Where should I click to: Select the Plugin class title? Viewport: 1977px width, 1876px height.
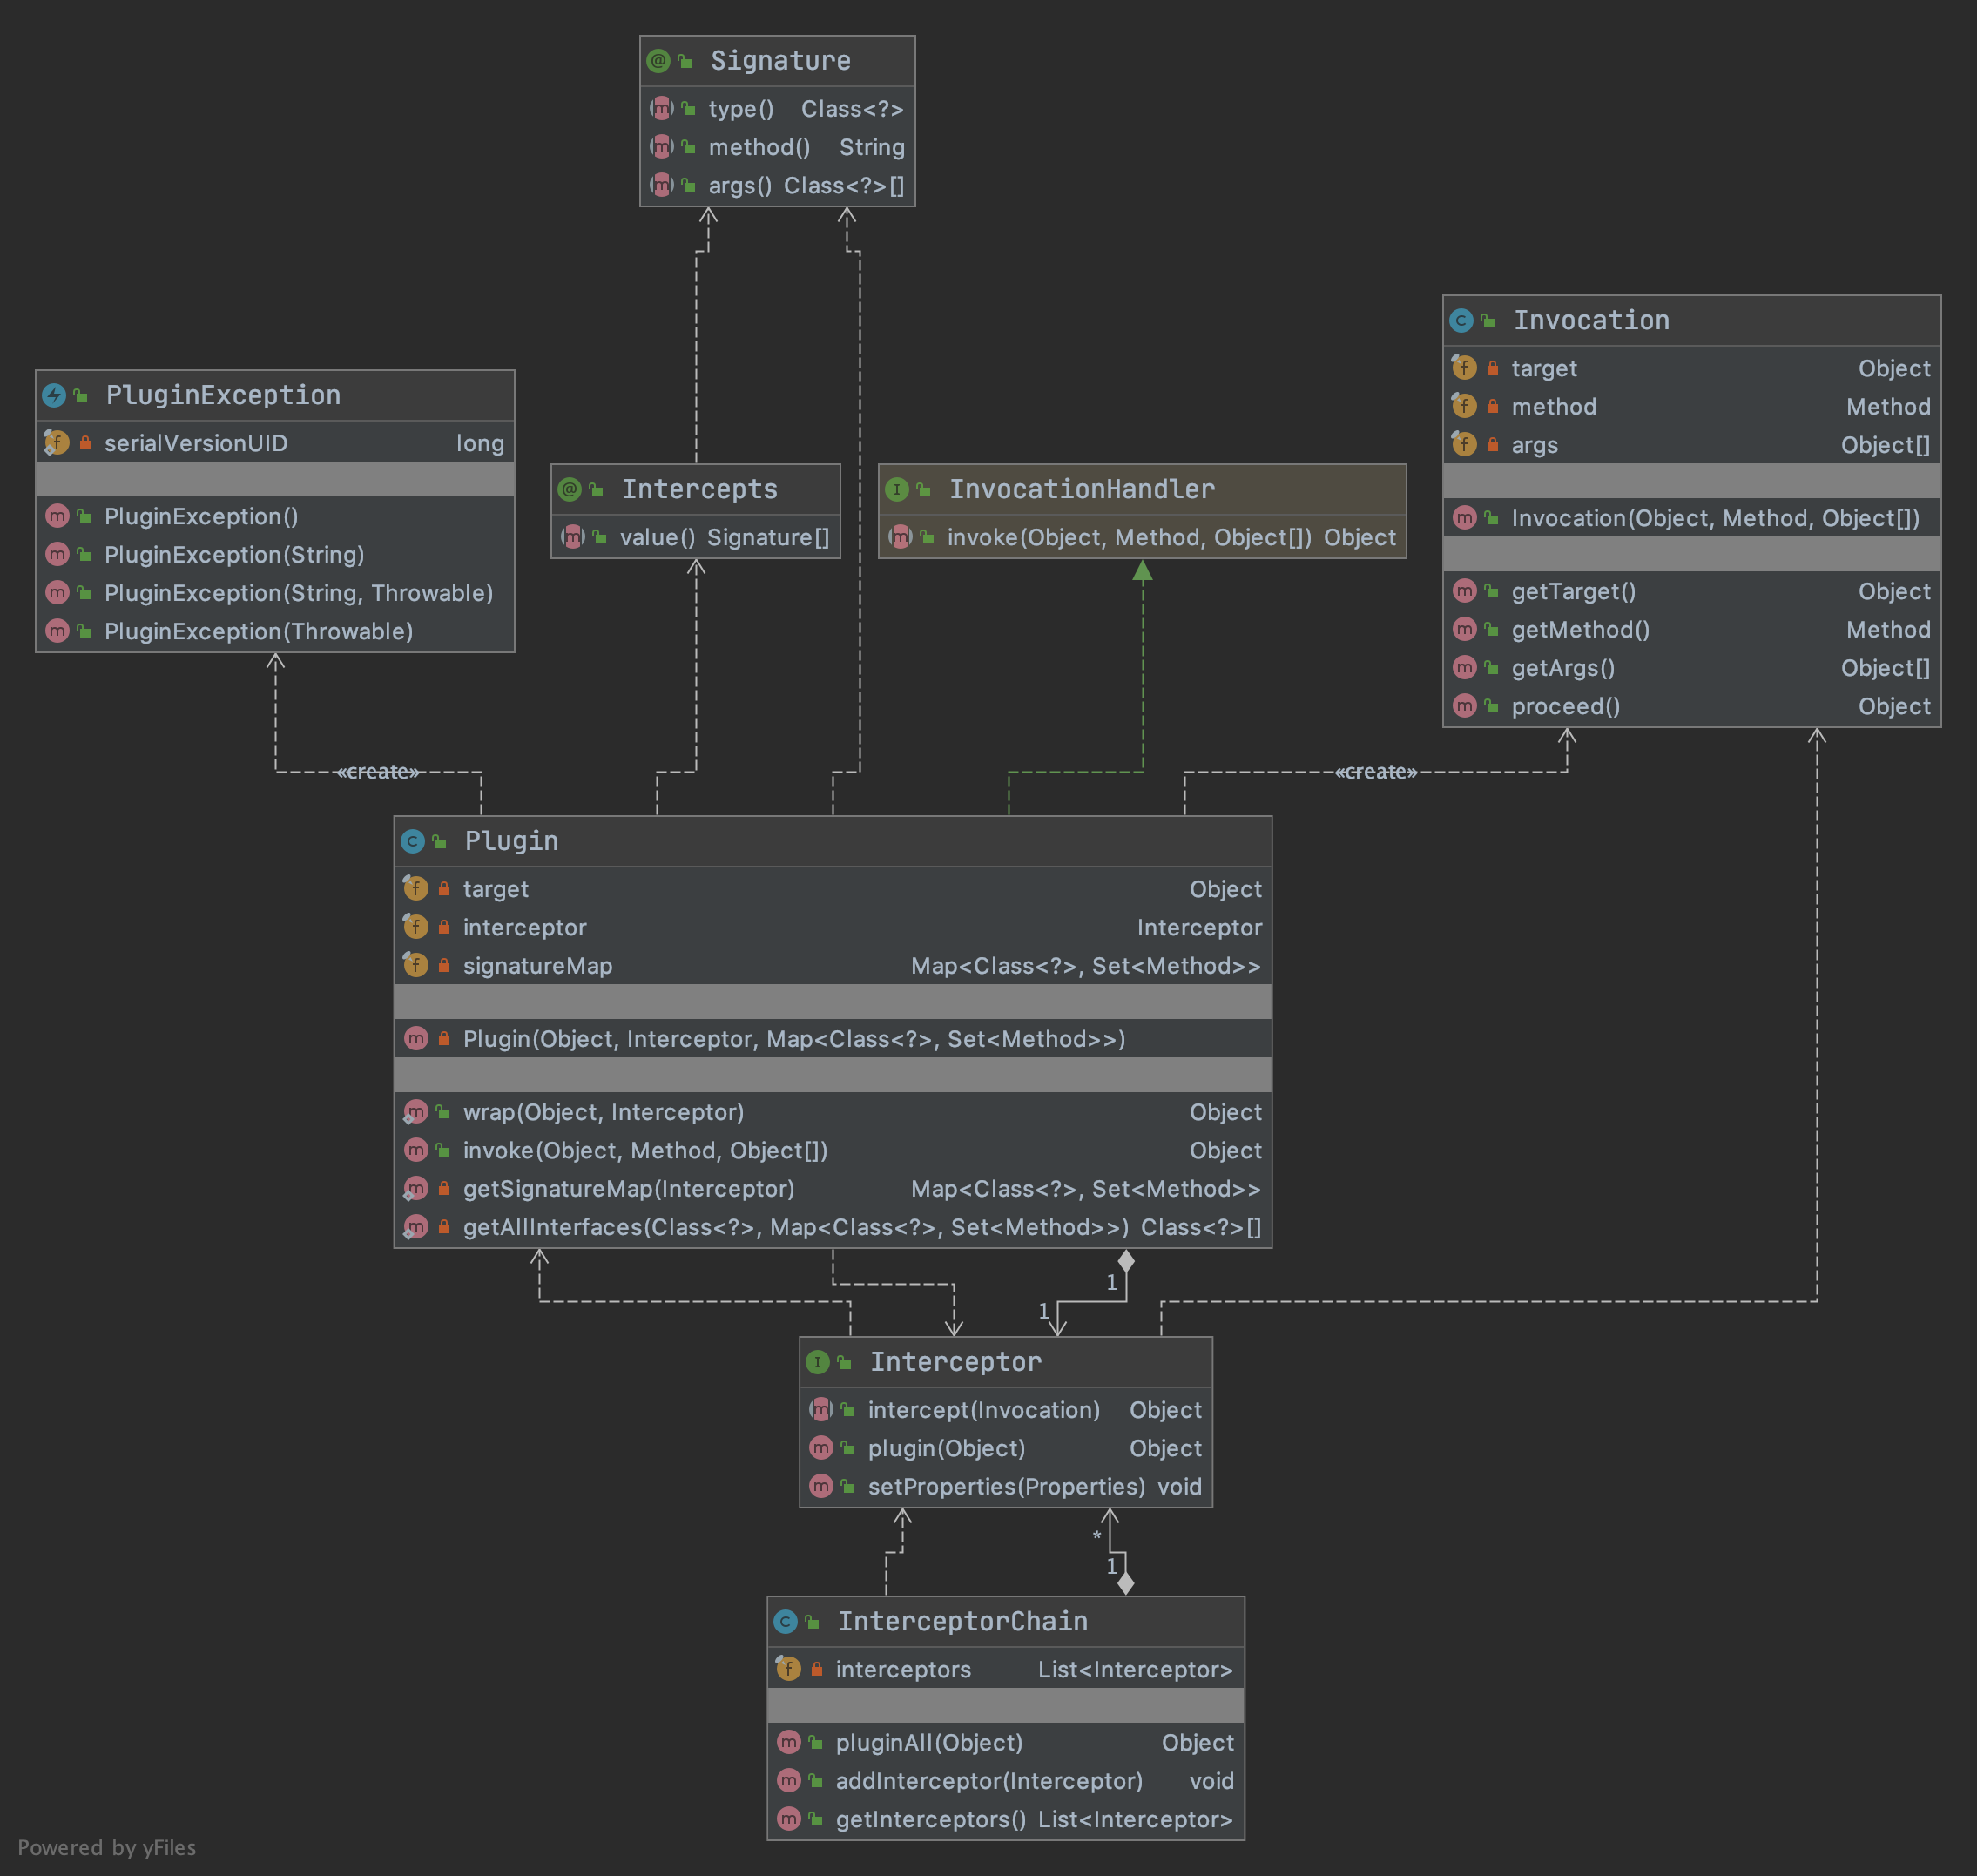click(511, 841)
